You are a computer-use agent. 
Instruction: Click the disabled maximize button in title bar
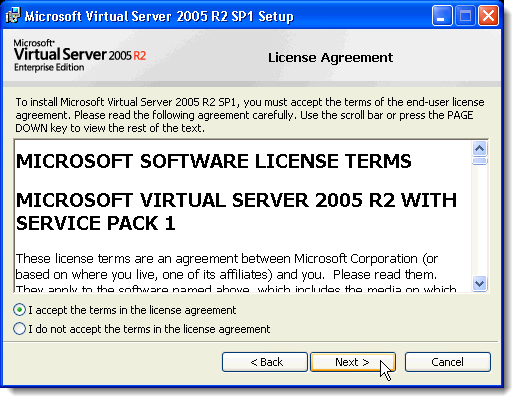[465, 16]
